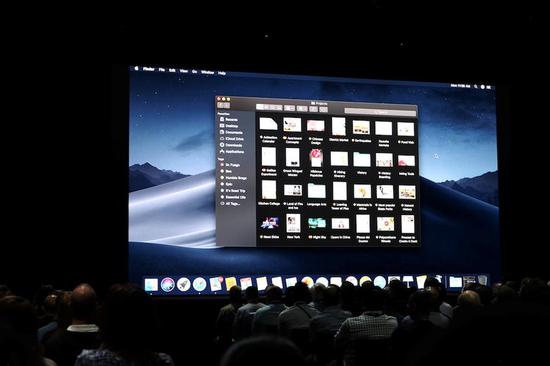Open the group-by arrange dropdown
The width and height of the screenshot is (550, 366).
point(289,108)
